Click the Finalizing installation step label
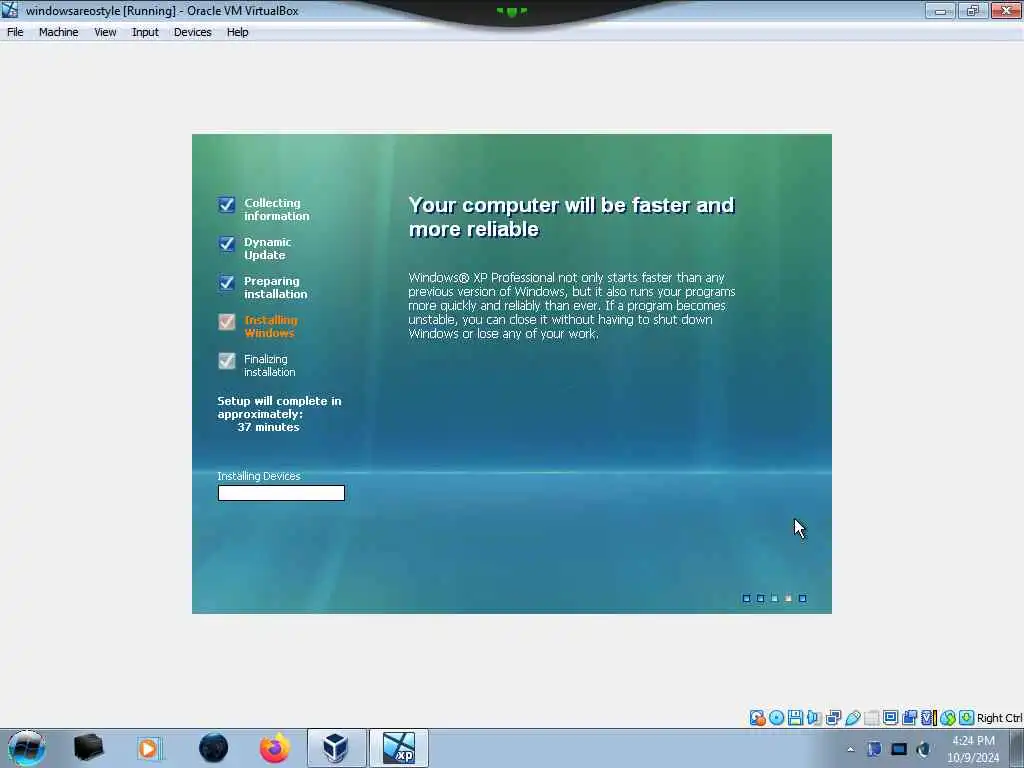This screenshot has height=768, width=1024. click(270, 366)
